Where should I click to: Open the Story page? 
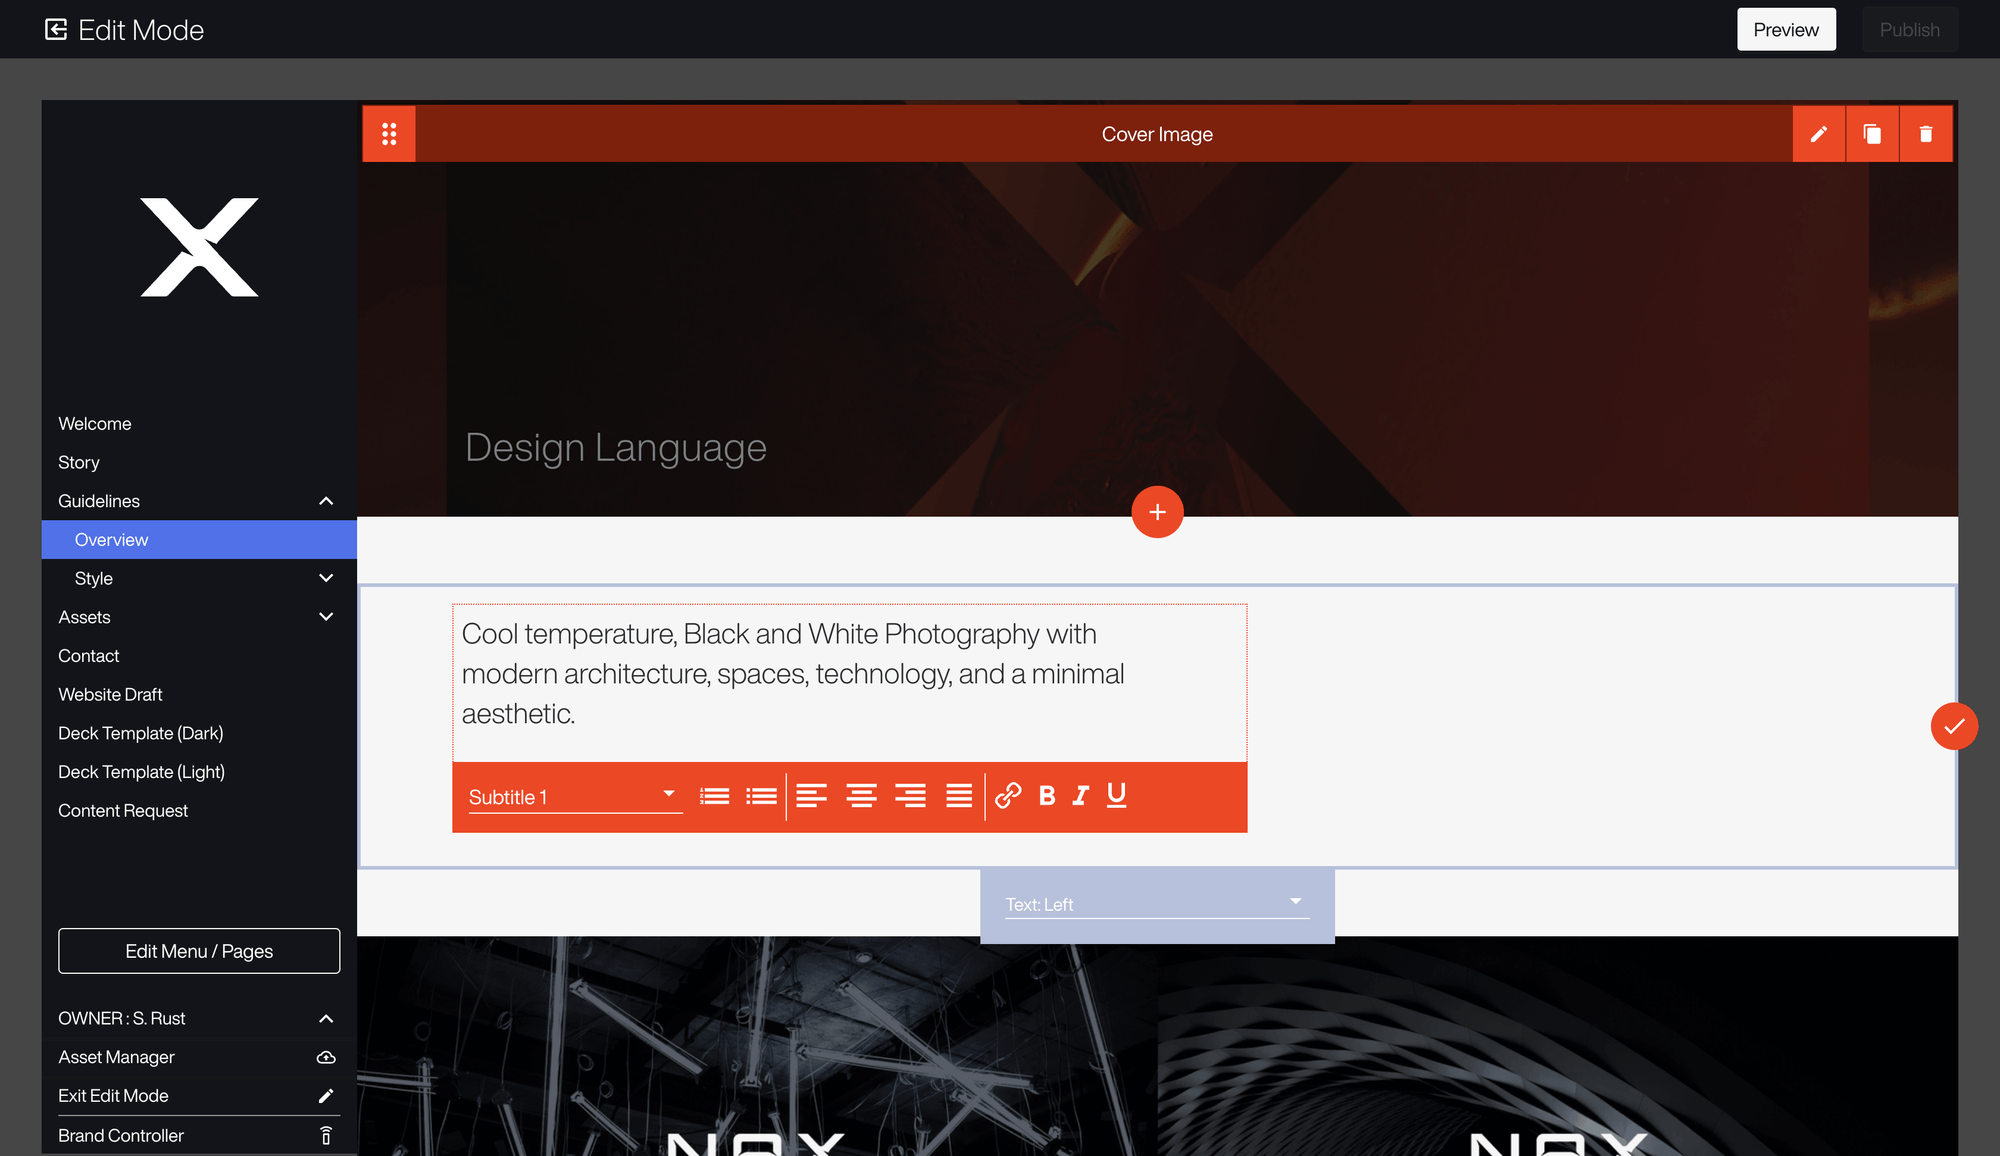click(79, 462)
